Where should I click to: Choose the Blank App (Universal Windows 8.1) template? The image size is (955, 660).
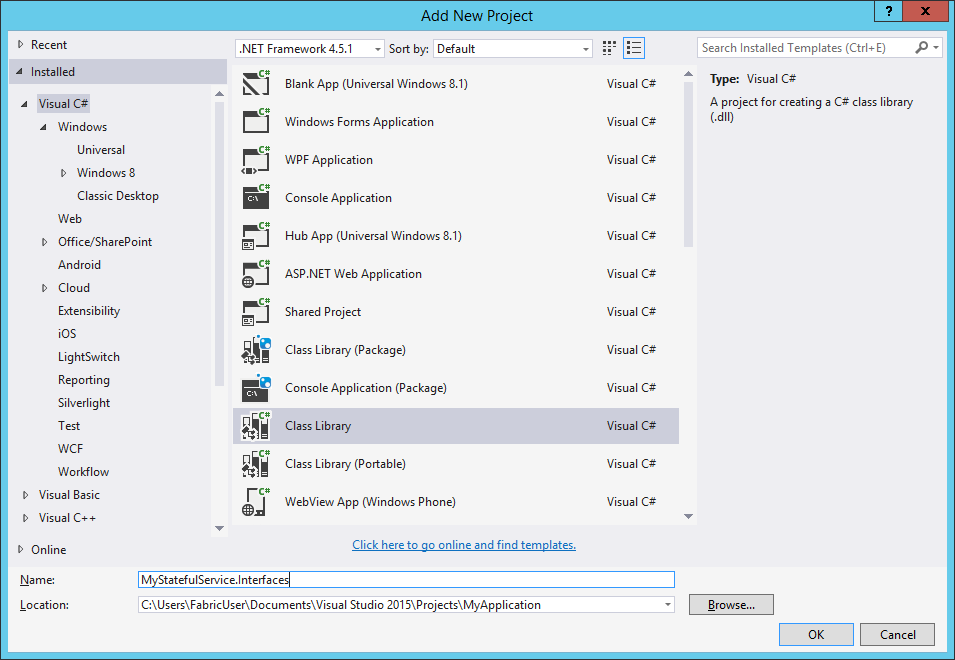(x=254, y=83)
